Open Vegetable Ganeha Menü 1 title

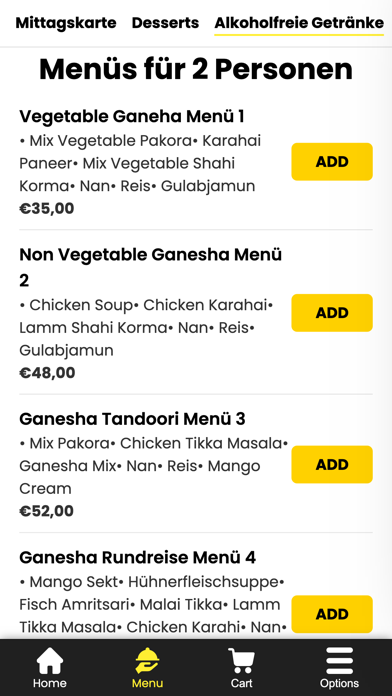tap(132, 116)
